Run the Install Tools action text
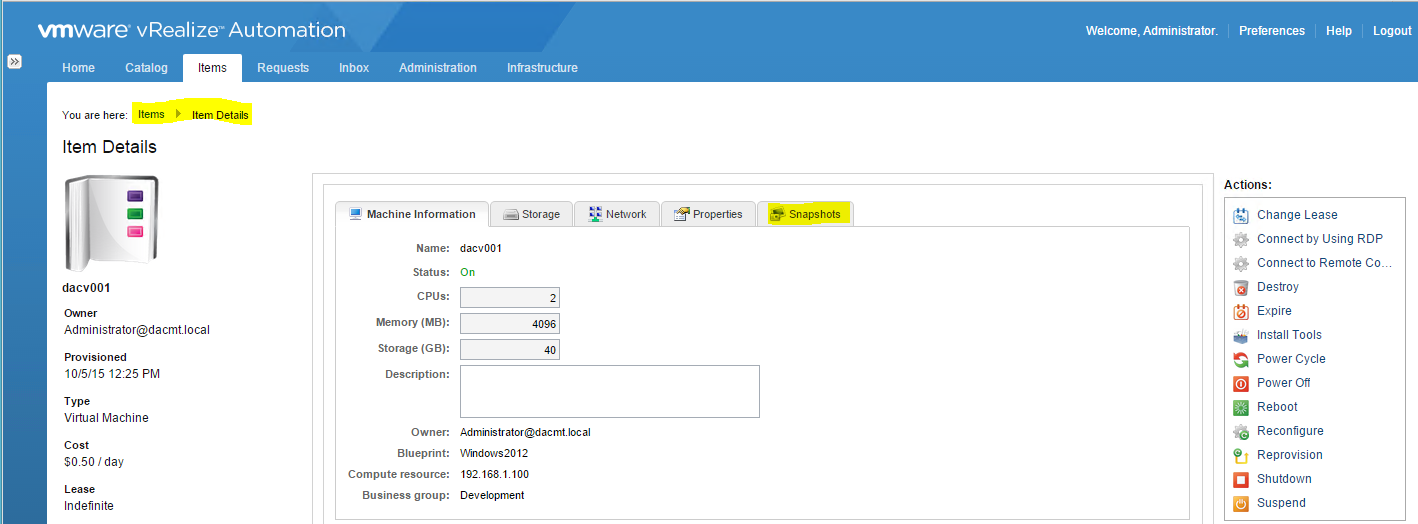Viewport: 1418px width, 524px height. coord(1289,335)
